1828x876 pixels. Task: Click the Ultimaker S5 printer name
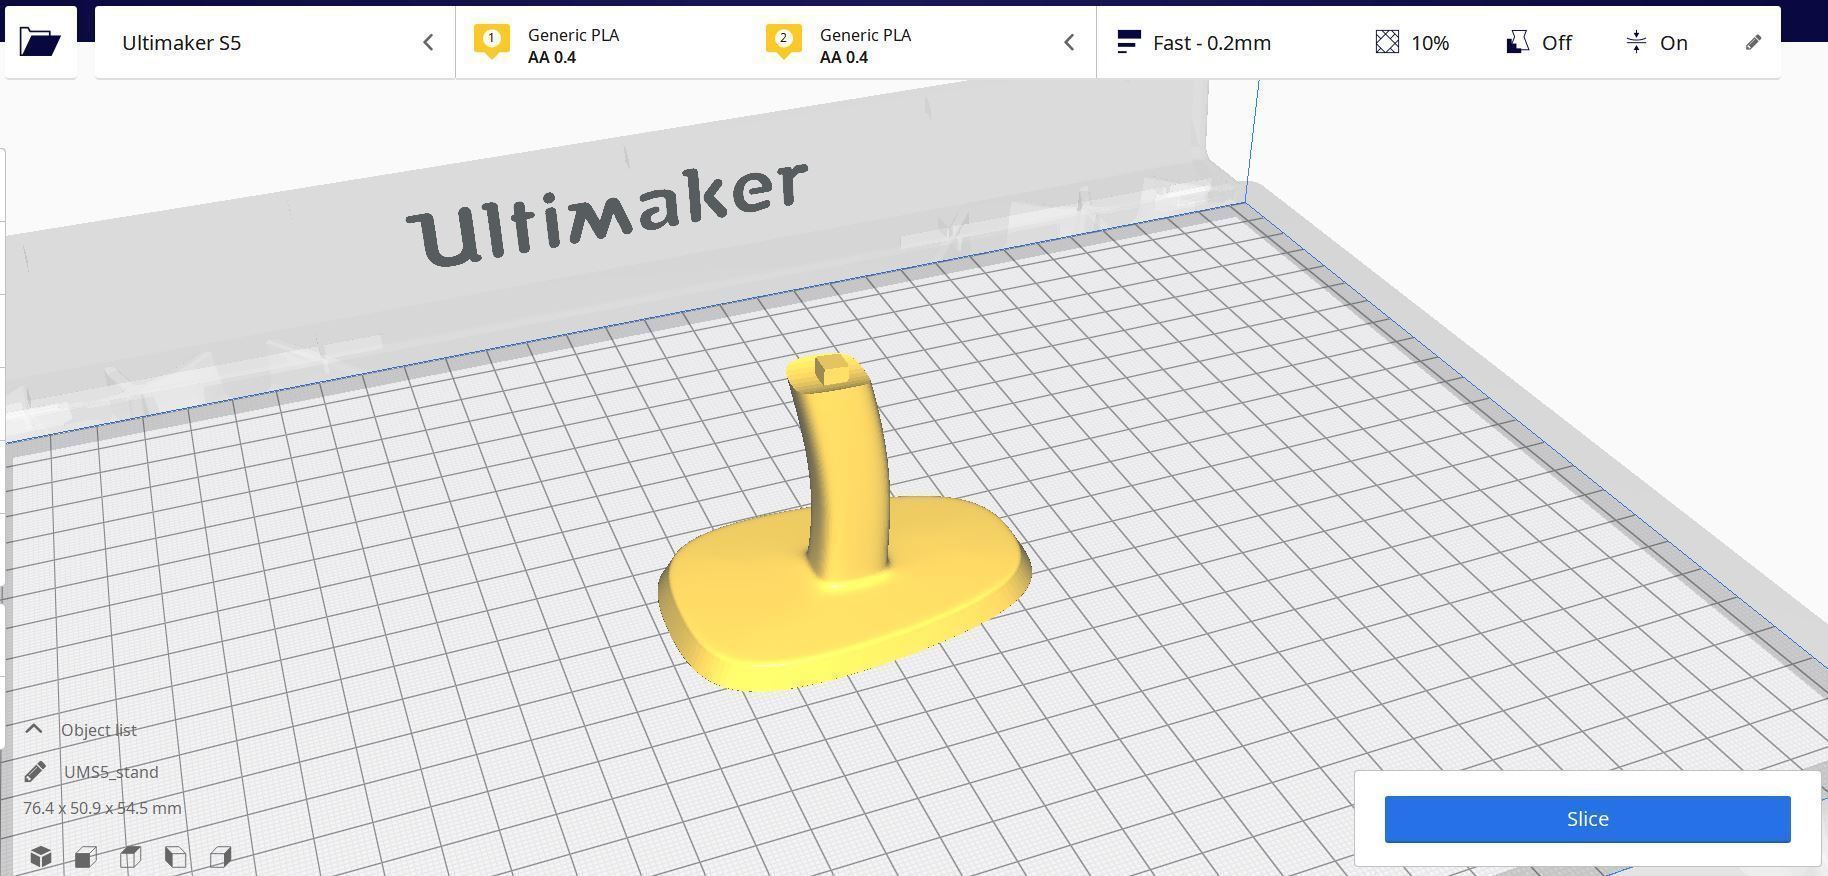(181, 43)
